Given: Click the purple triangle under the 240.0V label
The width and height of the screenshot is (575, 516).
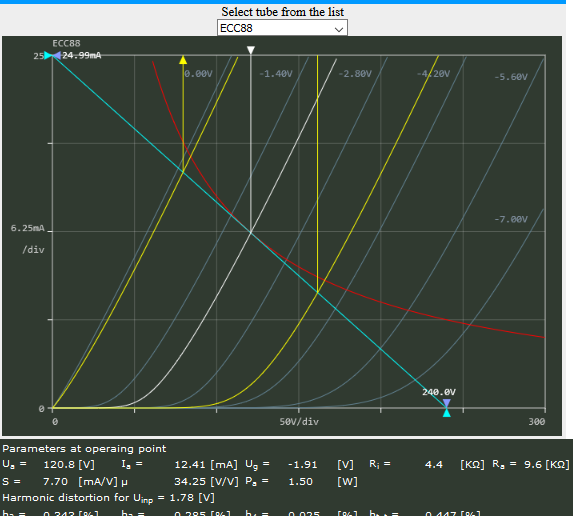Looking at the screenshot, I should (x=447, y=403).
